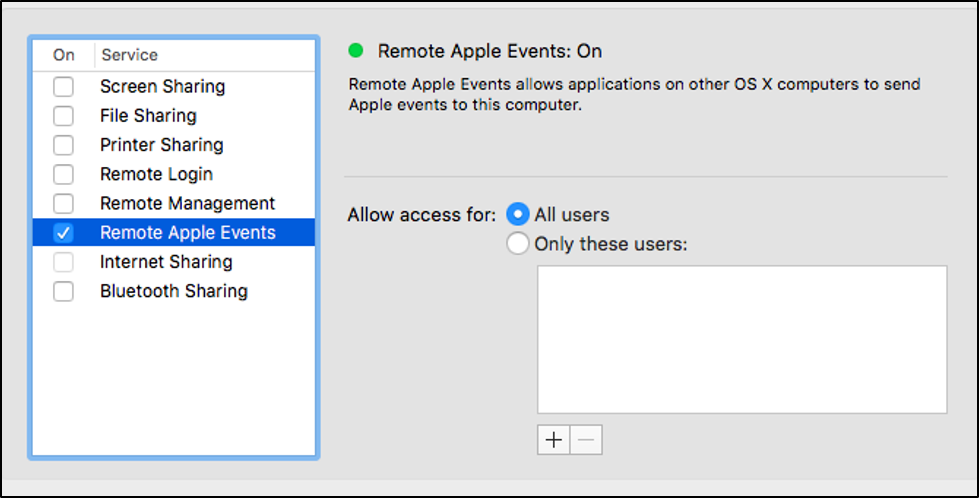979x498 pixels.
Task: Select the Screen Sharing service row
Action: tap(174, 86)
